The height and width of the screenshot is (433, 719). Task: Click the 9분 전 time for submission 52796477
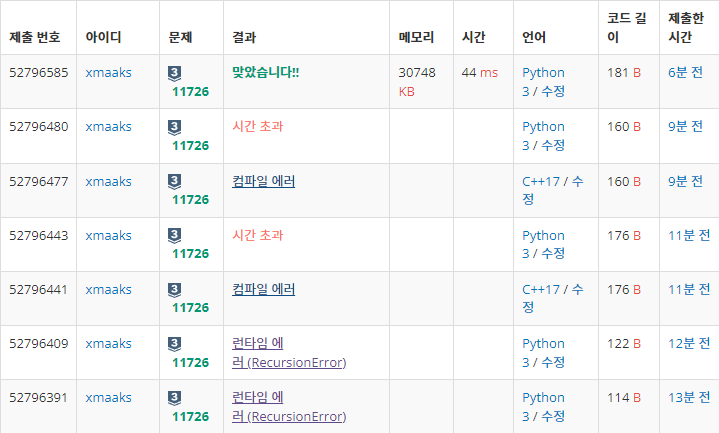pyautogui.click(x=686, y=182)
